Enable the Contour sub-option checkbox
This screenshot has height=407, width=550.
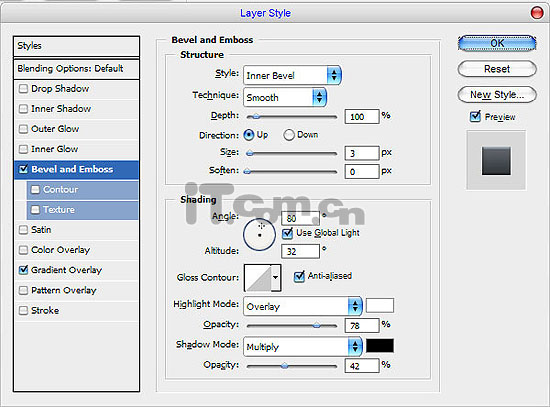coord(35,189)
